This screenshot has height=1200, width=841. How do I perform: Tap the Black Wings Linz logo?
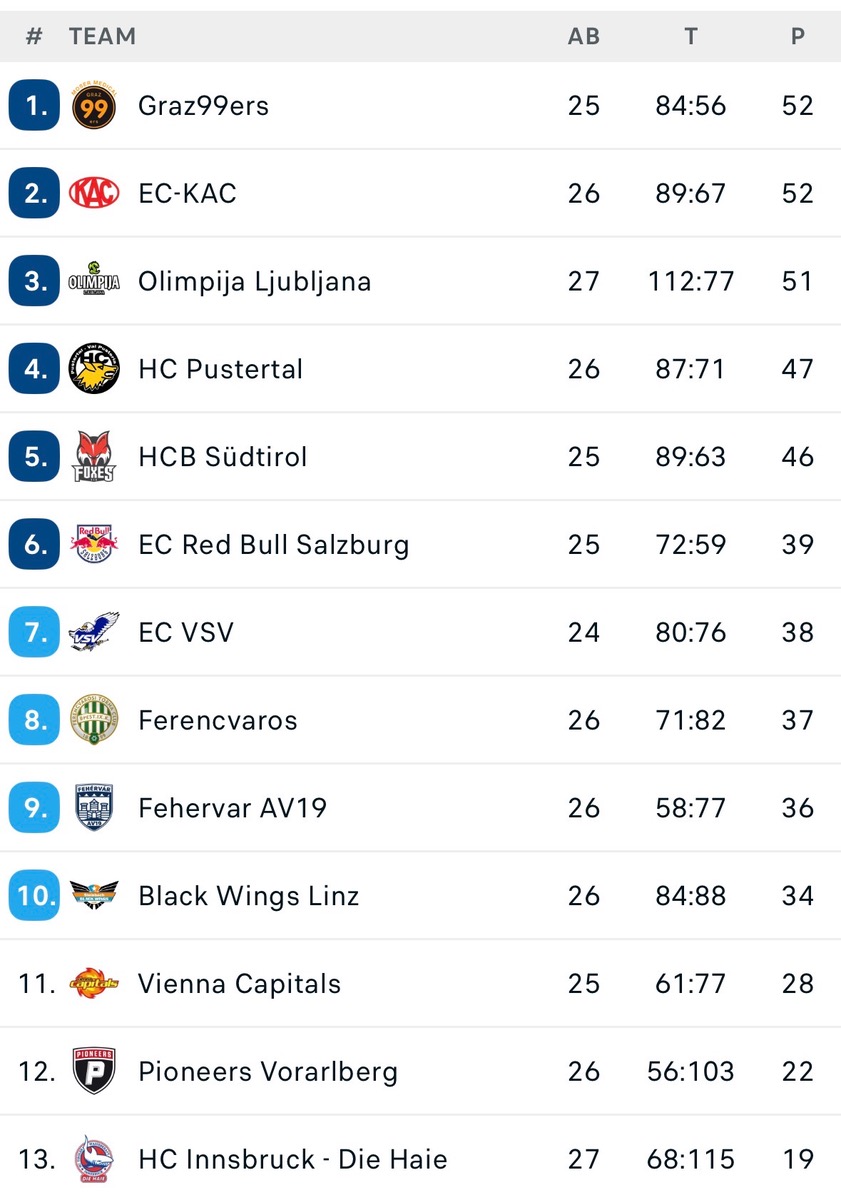coord(94,896)
